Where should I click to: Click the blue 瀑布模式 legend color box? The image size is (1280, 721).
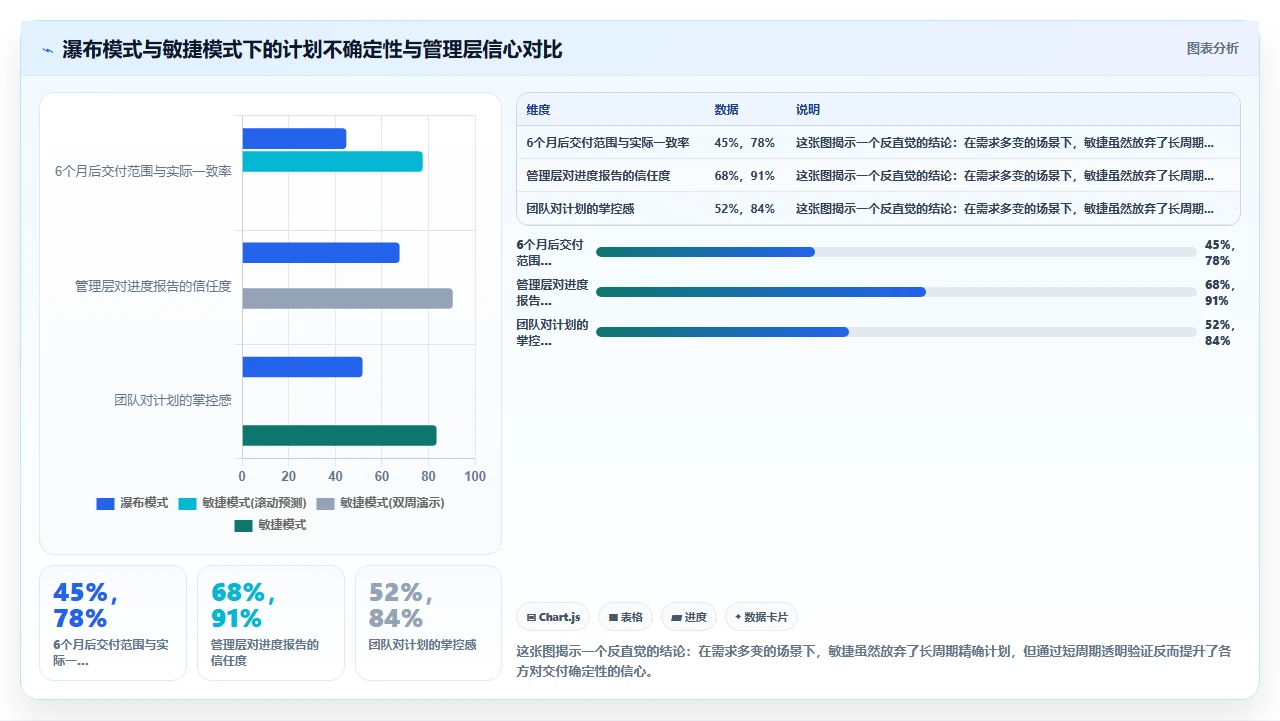105,504
